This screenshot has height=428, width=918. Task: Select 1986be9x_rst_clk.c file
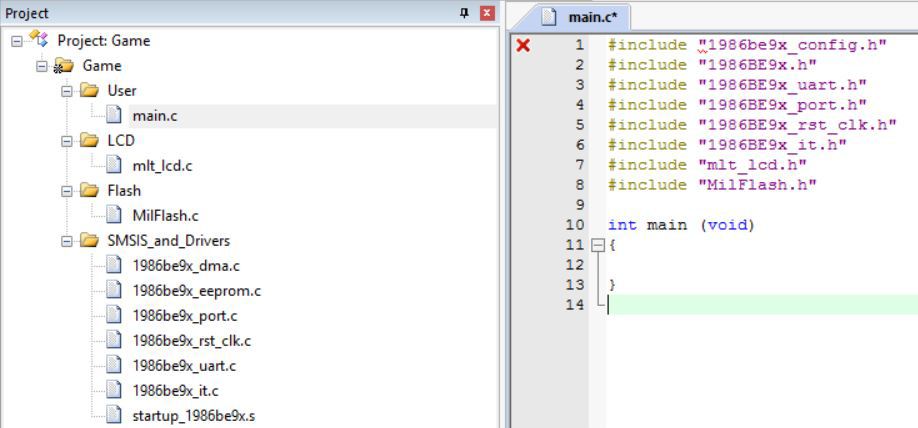click(191, 341)
